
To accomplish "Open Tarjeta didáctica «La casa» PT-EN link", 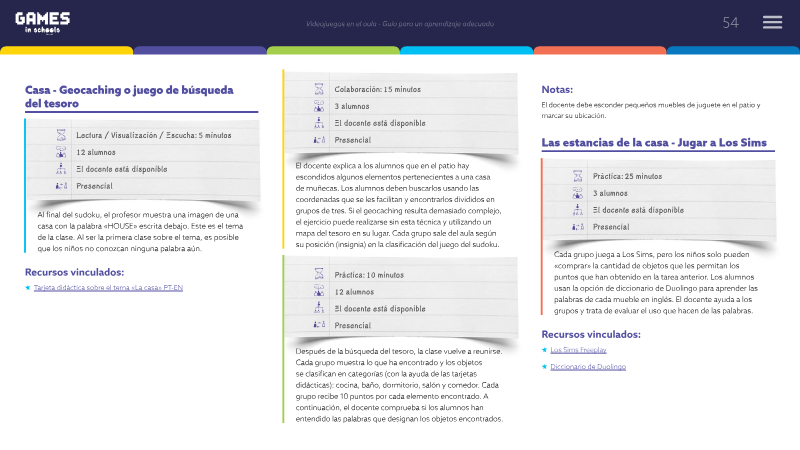I will coord(108,288).
